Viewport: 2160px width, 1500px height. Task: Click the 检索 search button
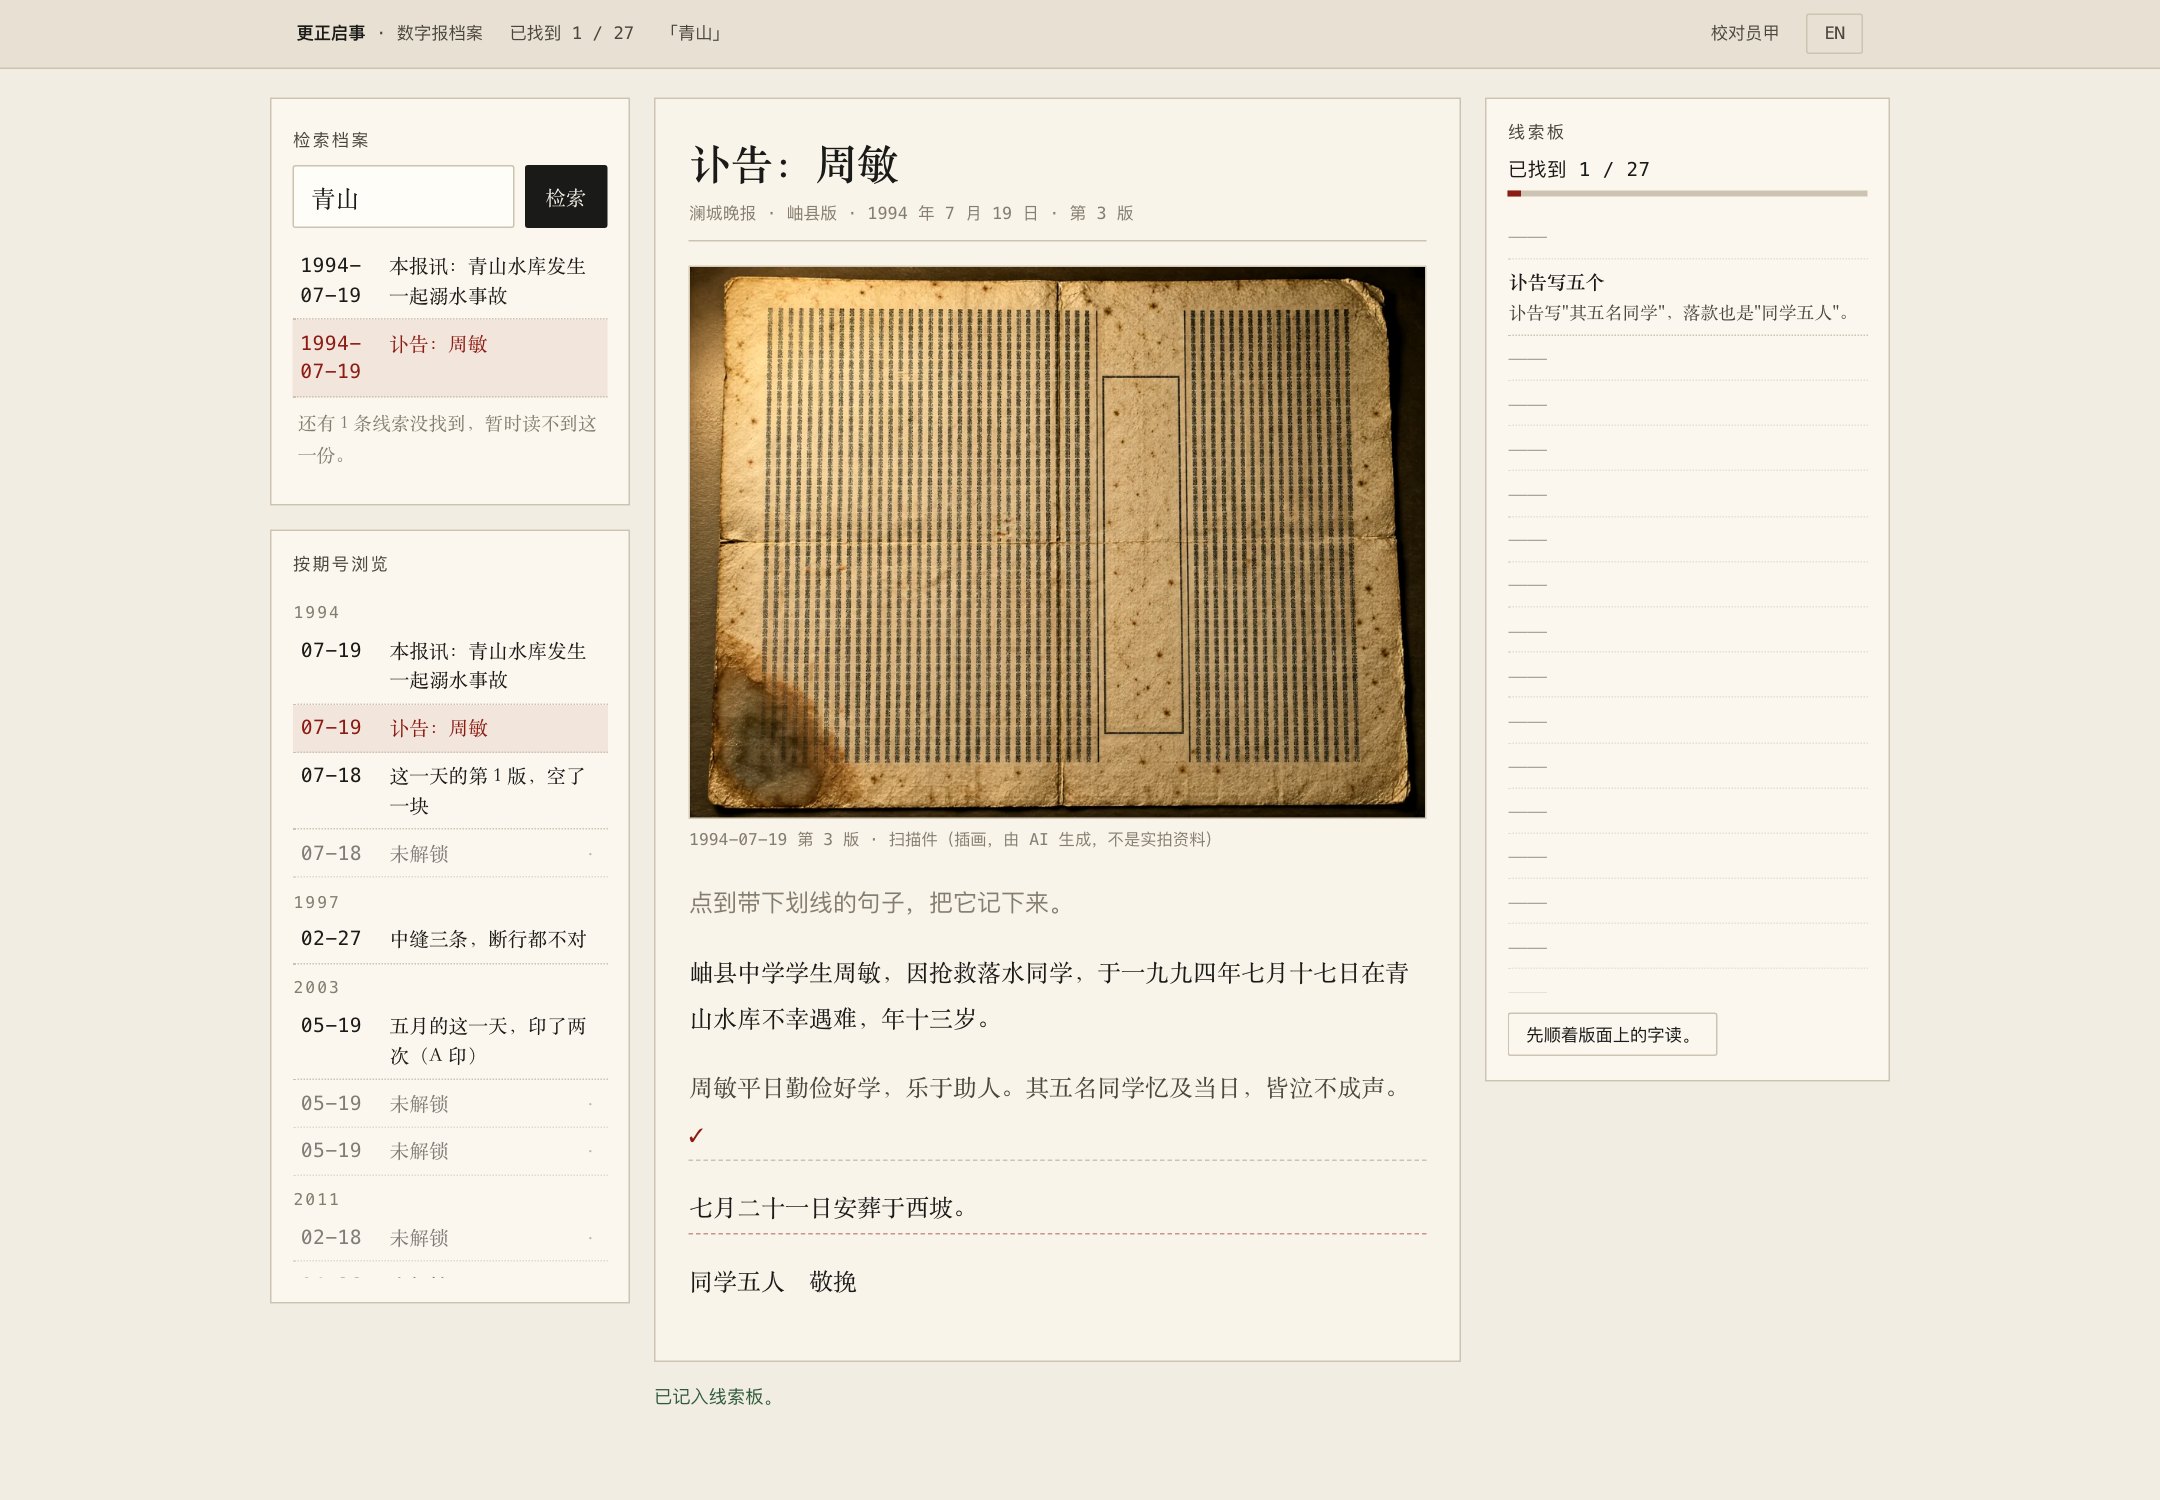566,197
